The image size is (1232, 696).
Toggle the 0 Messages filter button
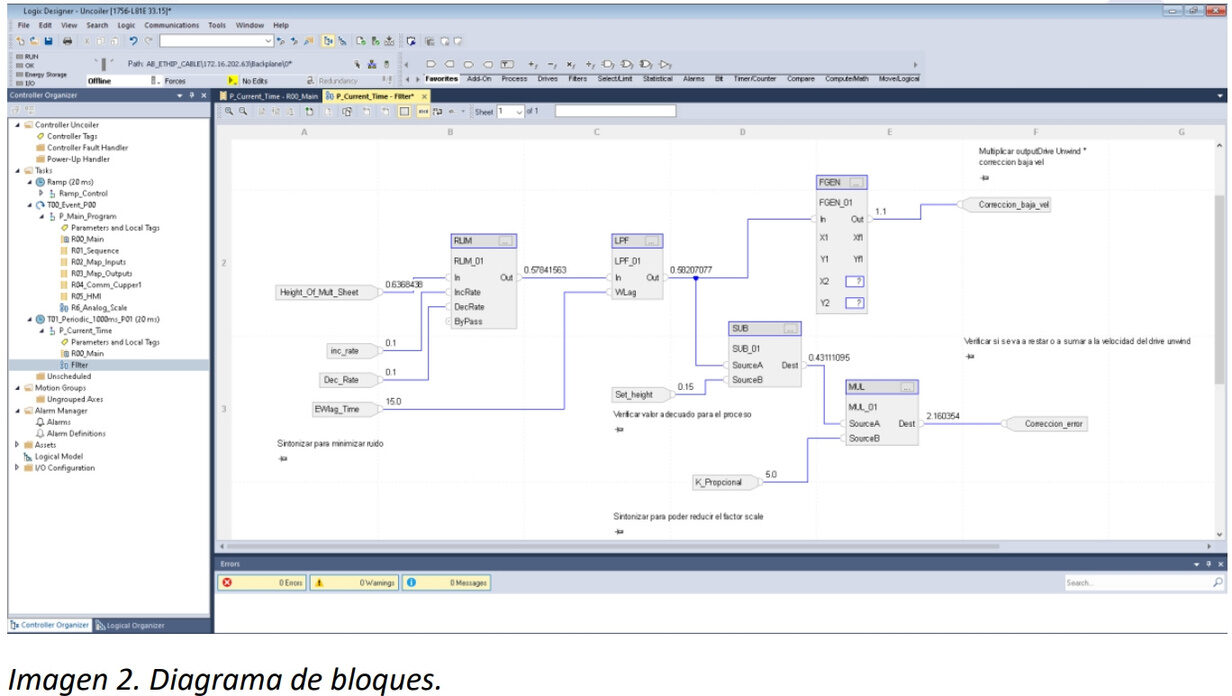[x=447, y=582]
